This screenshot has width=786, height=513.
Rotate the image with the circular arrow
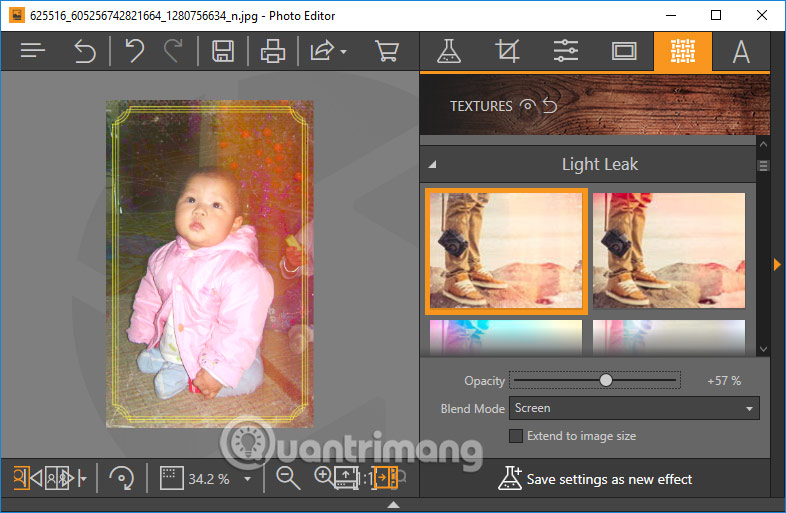(121, 478)
